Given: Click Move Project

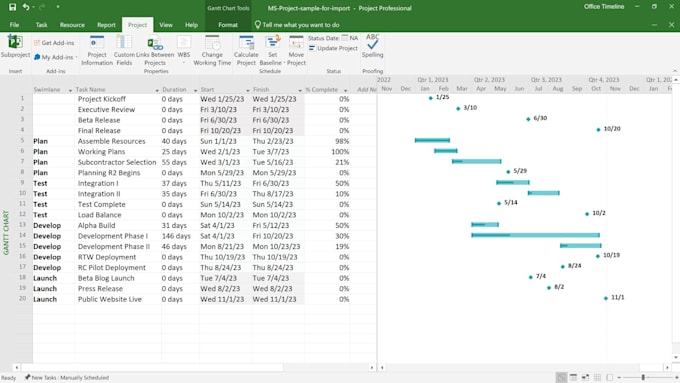Looking at the screenshot, I should [296, 51].
